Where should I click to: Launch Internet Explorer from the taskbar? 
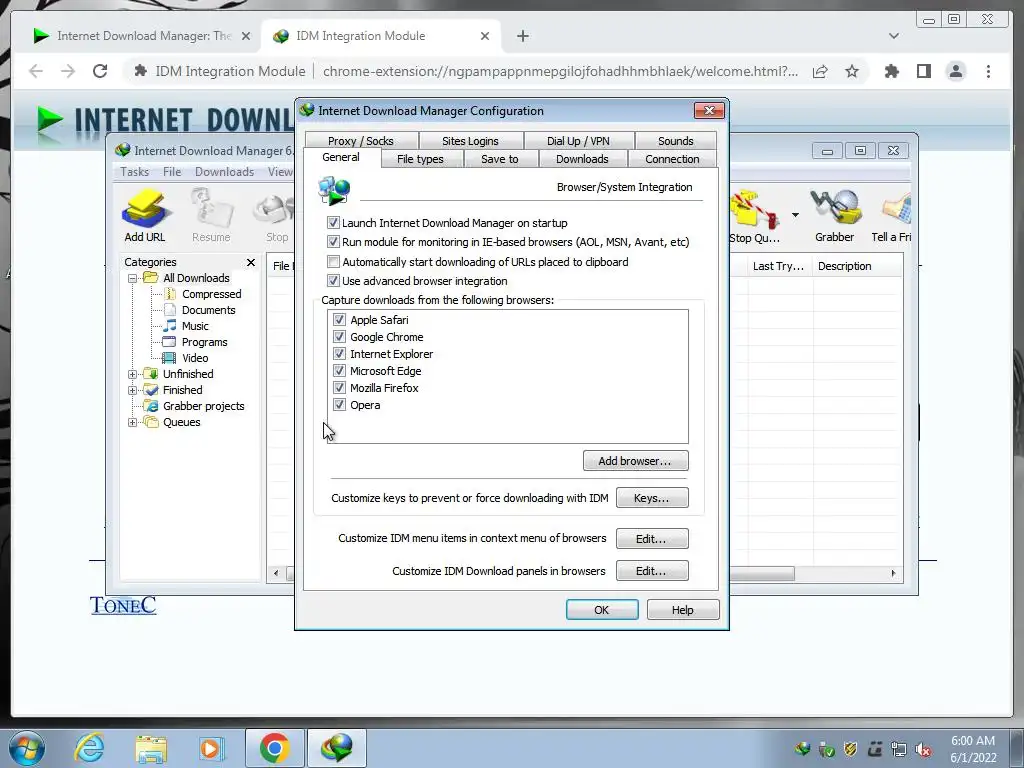pyautogui.click(x=89, y=748)
